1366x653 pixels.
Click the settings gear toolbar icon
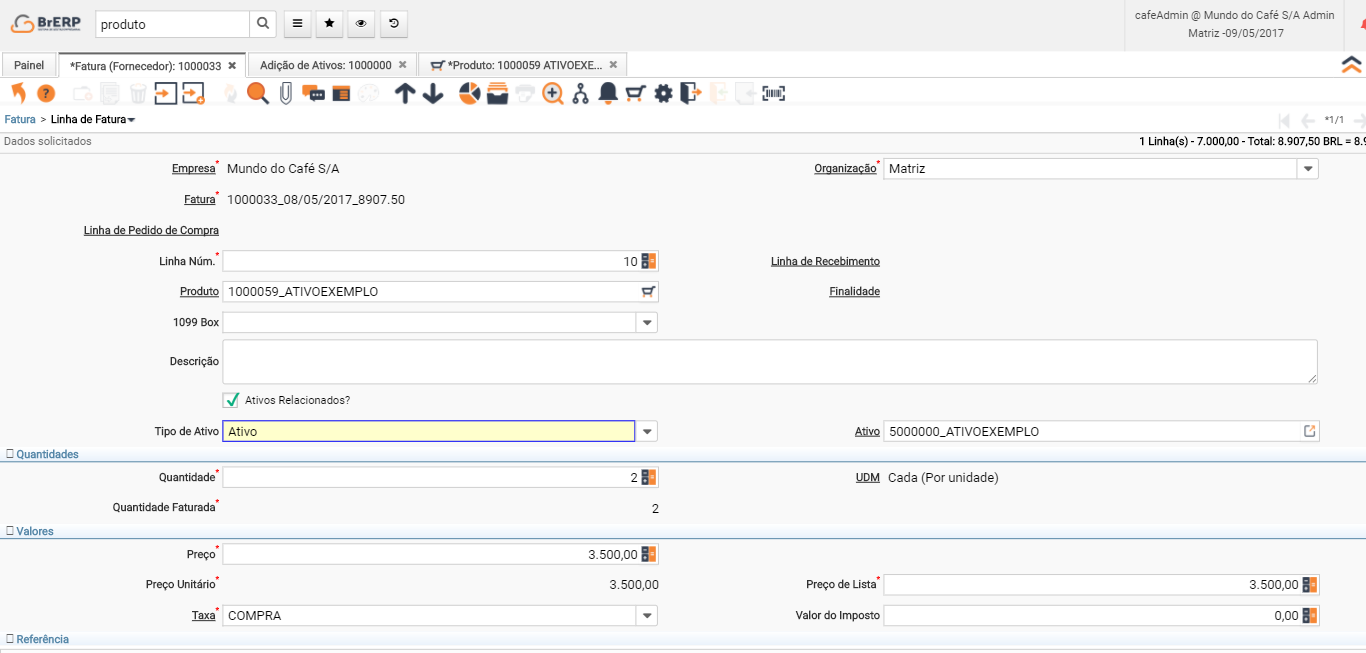[x=663, y=94]
